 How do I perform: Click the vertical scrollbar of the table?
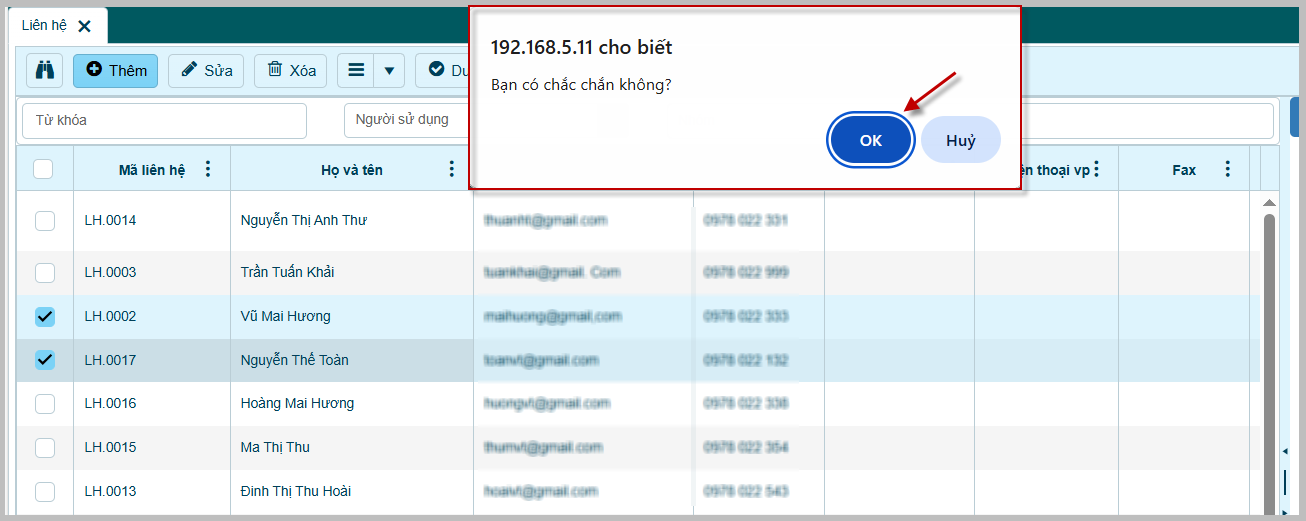click(x=1269, y=350)
